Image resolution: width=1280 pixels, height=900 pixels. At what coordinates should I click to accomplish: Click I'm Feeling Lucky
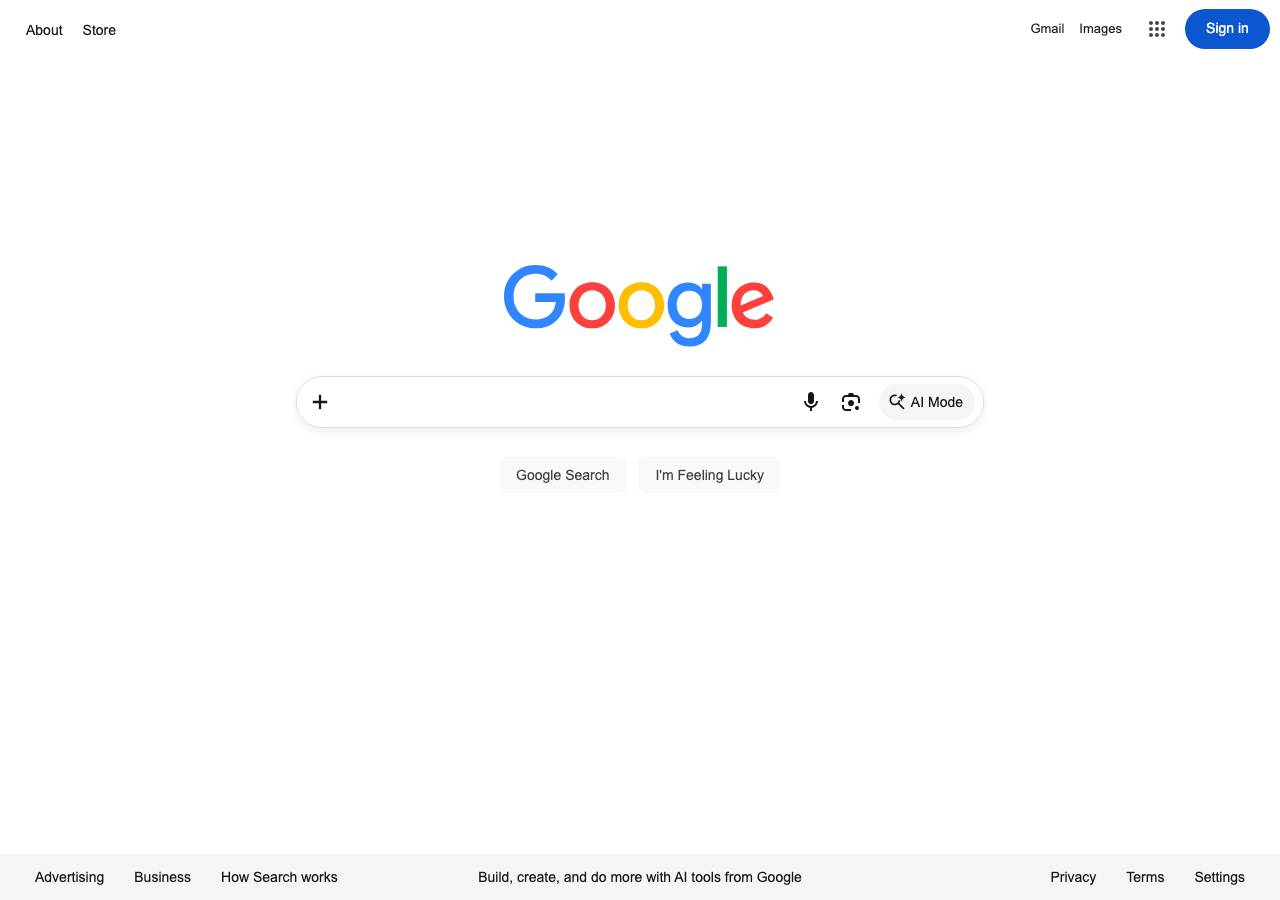pos(710,475)
